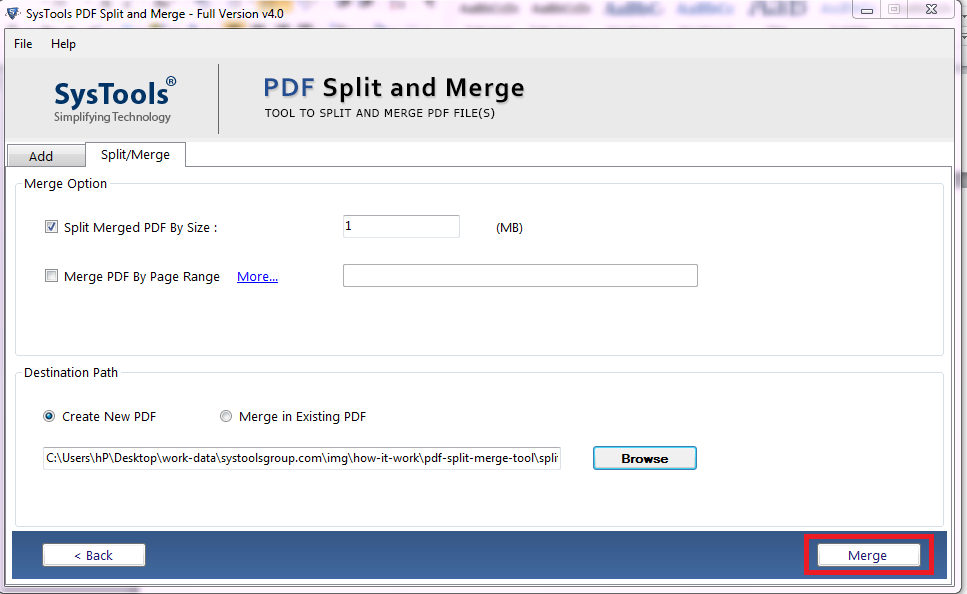Viewport: 967px width, 594px height.
Task: Select the Split/Merge tab
Action: pos(135,155)
